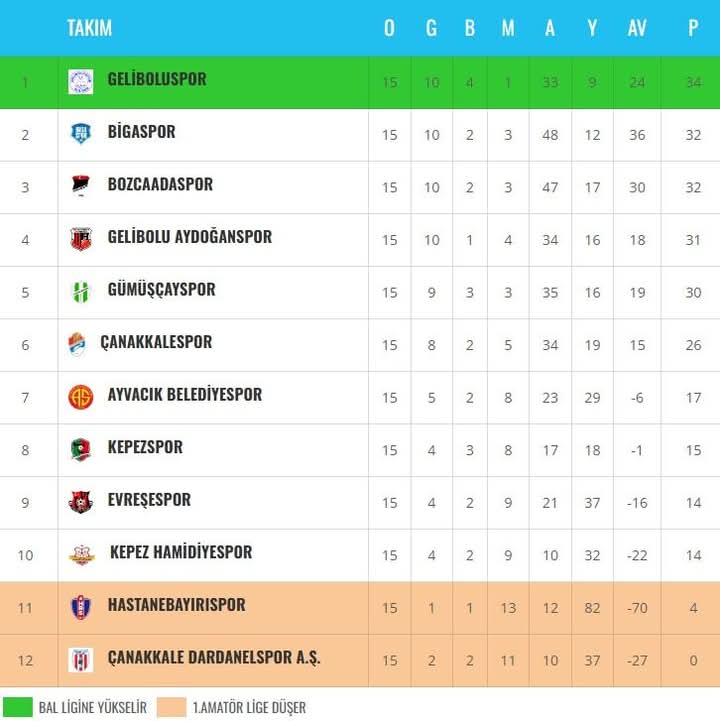Image resolution: width=720 pixels, height=721 pixels.
Task: Click the green BAL Ligine Yükselir swatch
Action: pyautogui.click(x=17, y=707)
